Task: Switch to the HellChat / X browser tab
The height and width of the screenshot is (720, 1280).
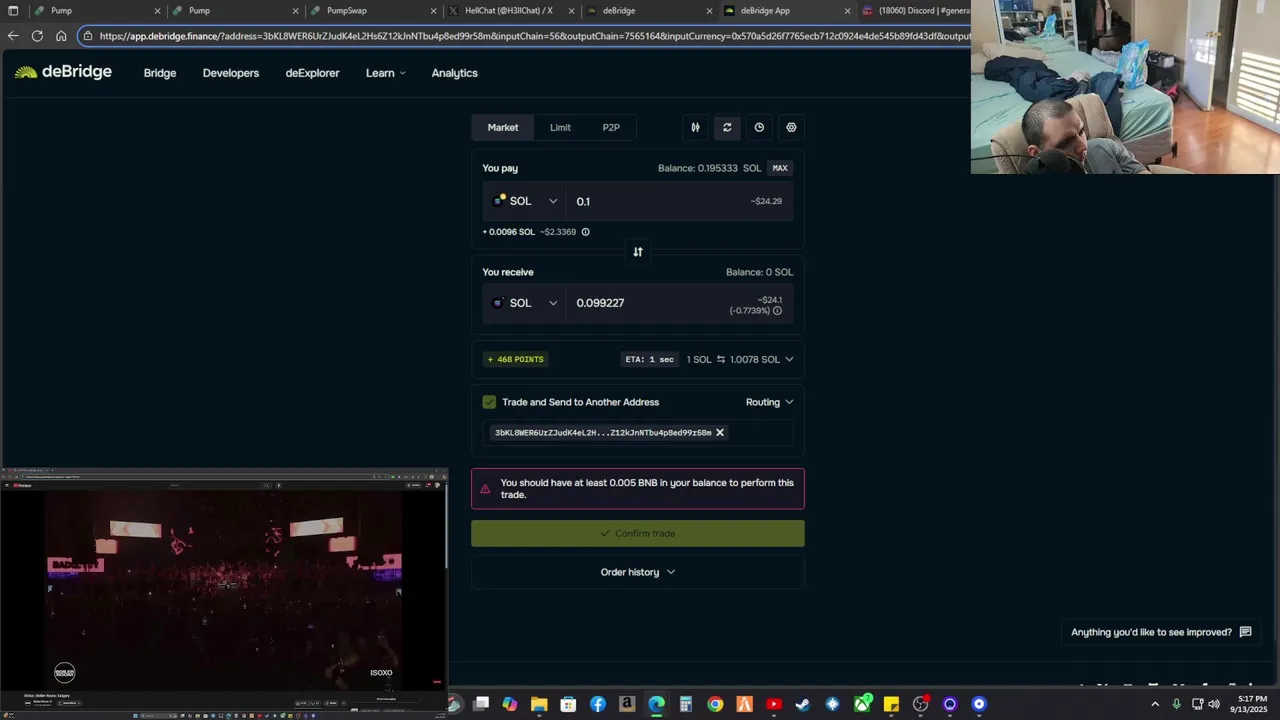Action: (x=509, y=11)
